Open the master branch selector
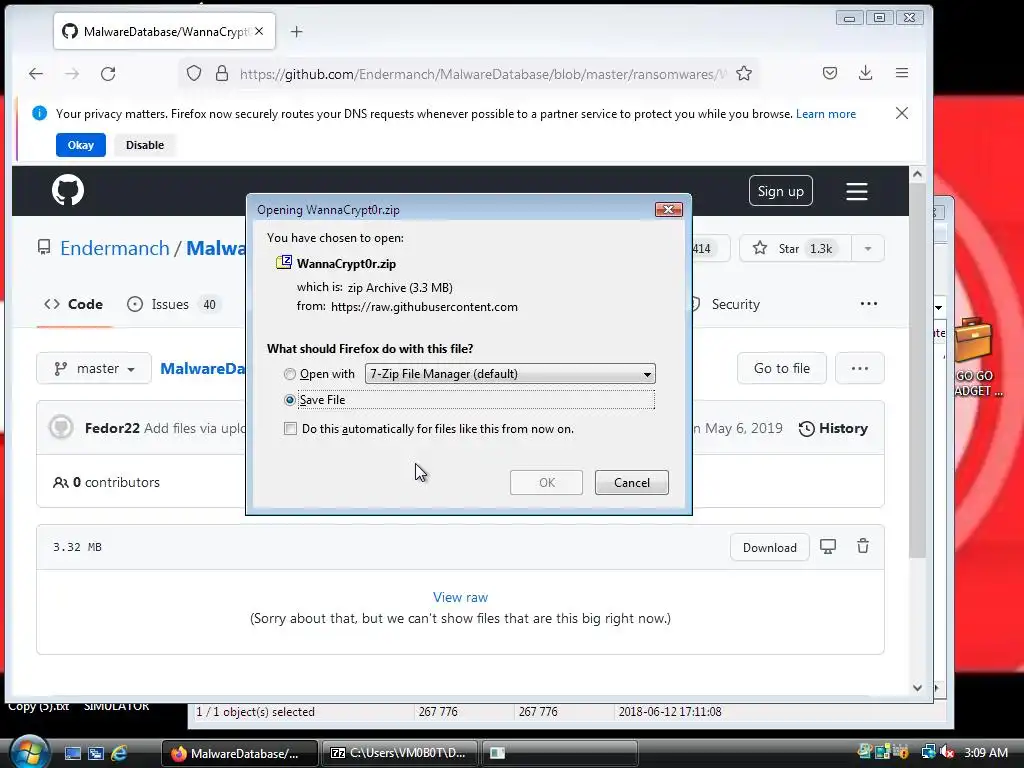Screen dimensions: 1024x768 click(x=94, y=368)
